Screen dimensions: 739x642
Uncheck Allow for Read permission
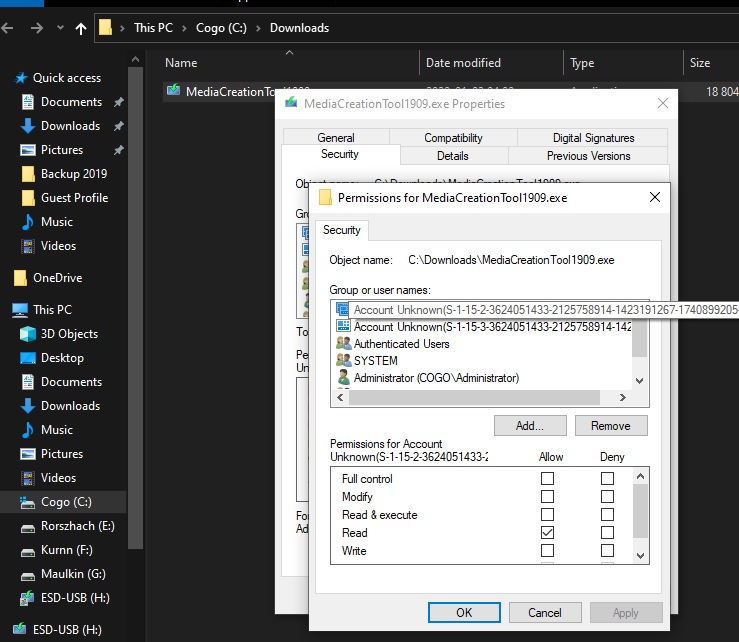[x=547, y=533]
